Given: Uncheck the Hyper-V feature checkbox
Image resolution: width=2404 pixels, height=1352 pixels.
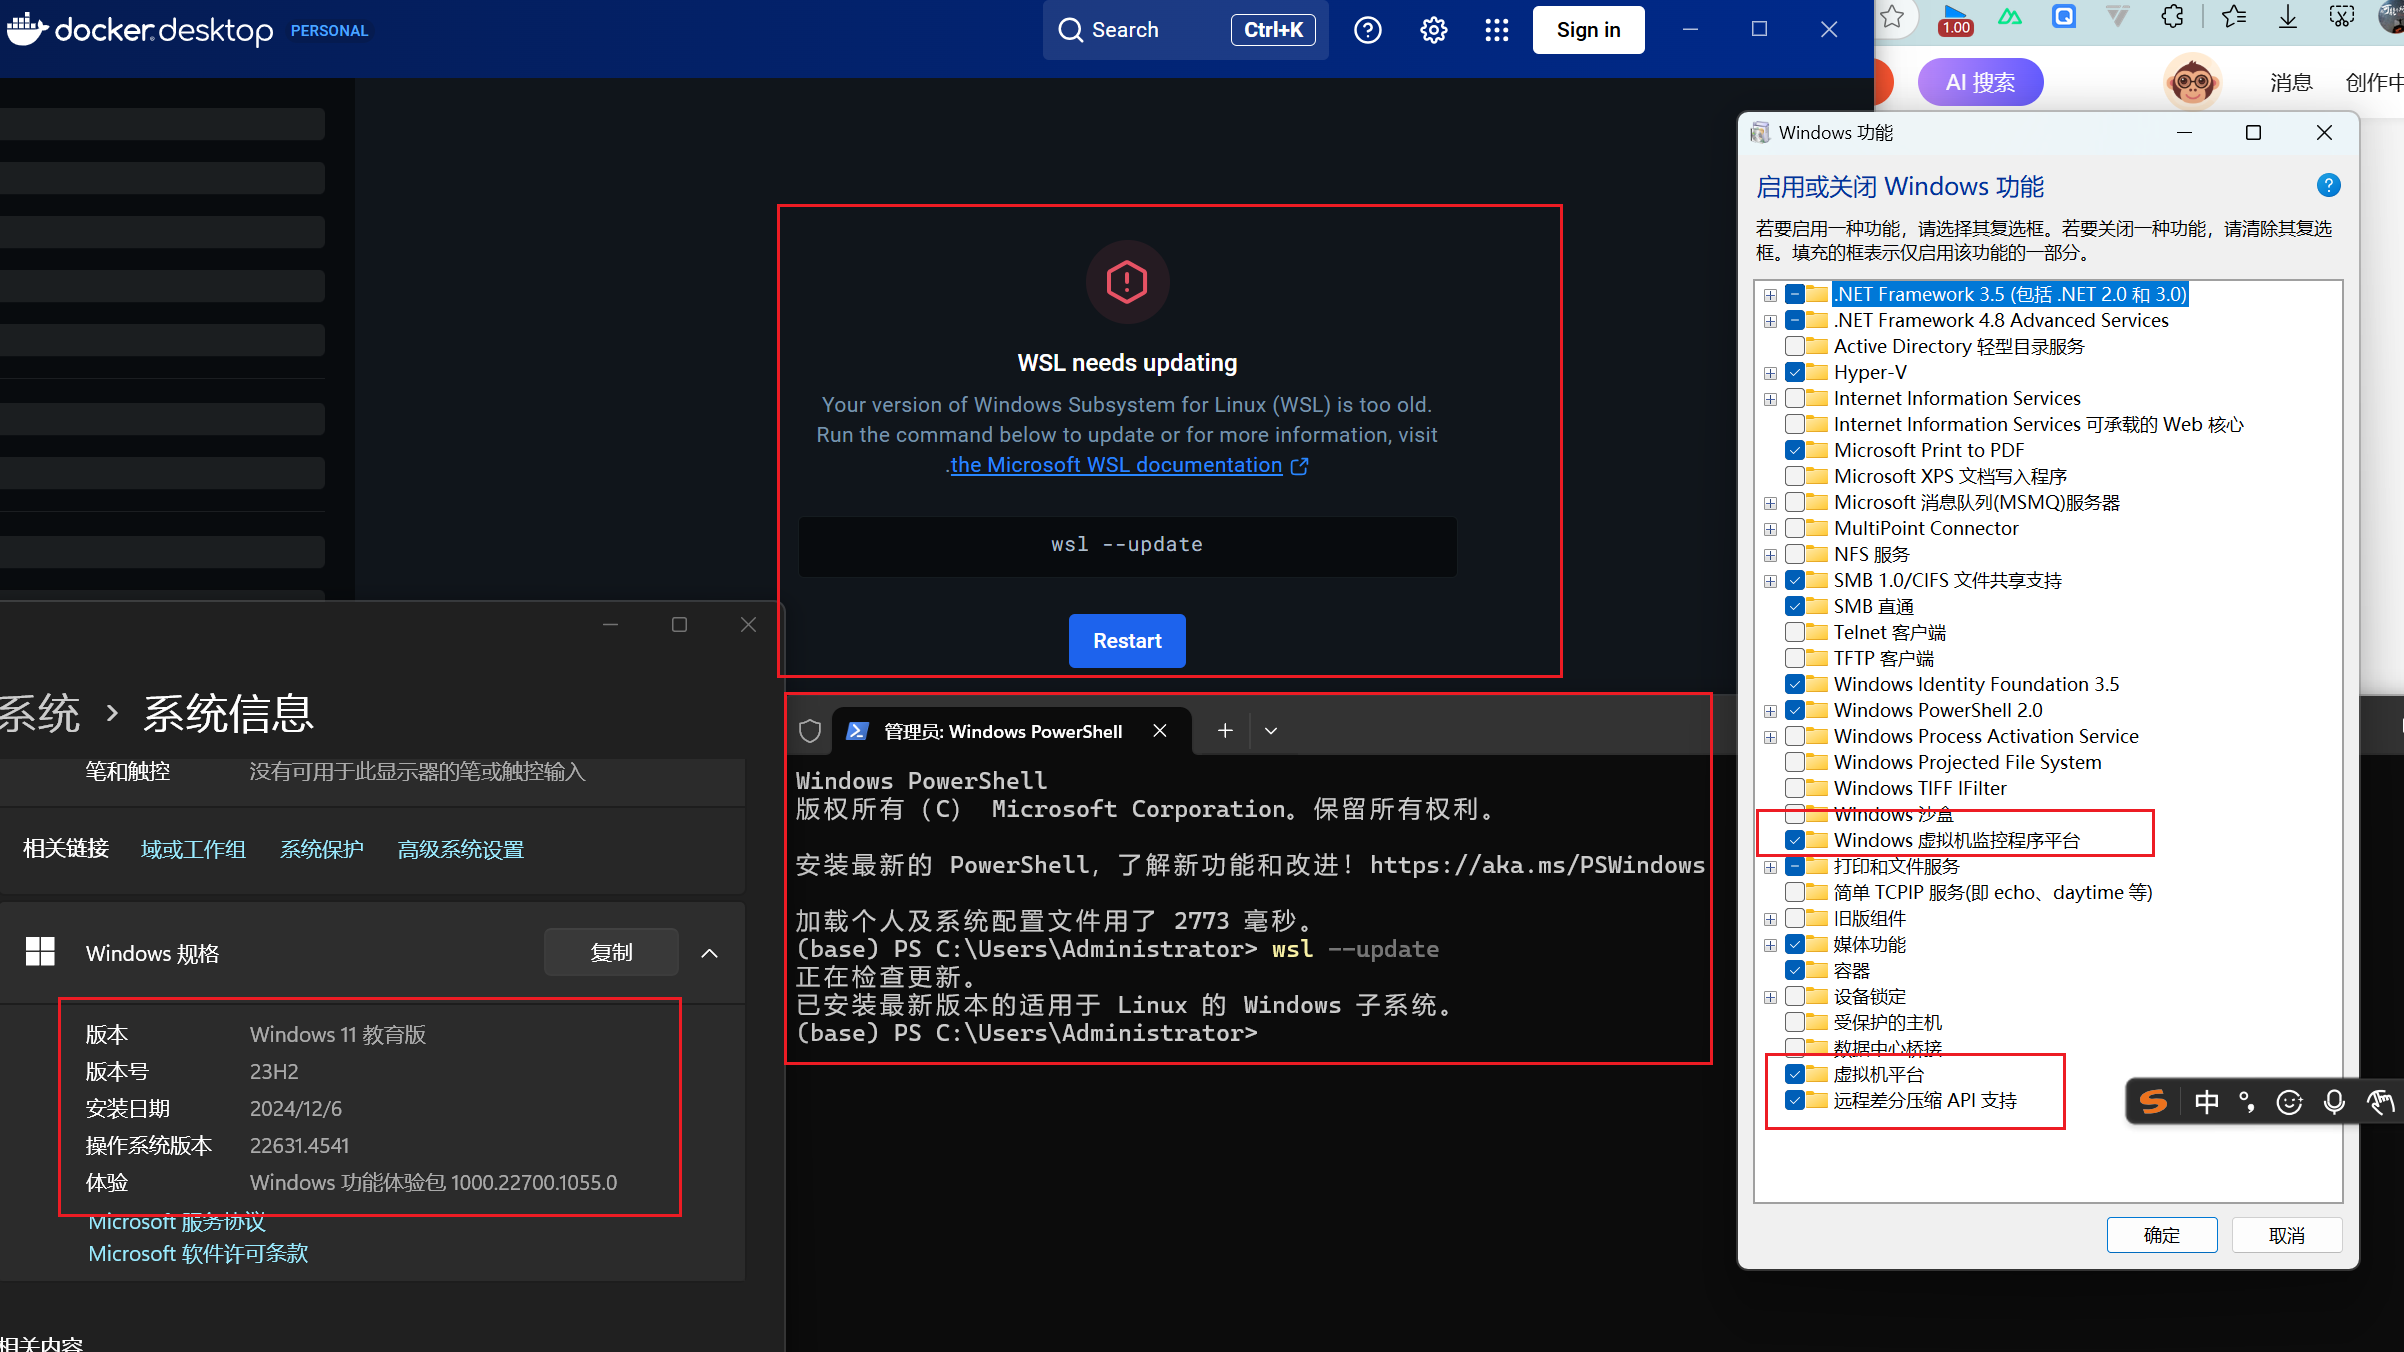Looking at the screenshot, I should pos(1795,372).
